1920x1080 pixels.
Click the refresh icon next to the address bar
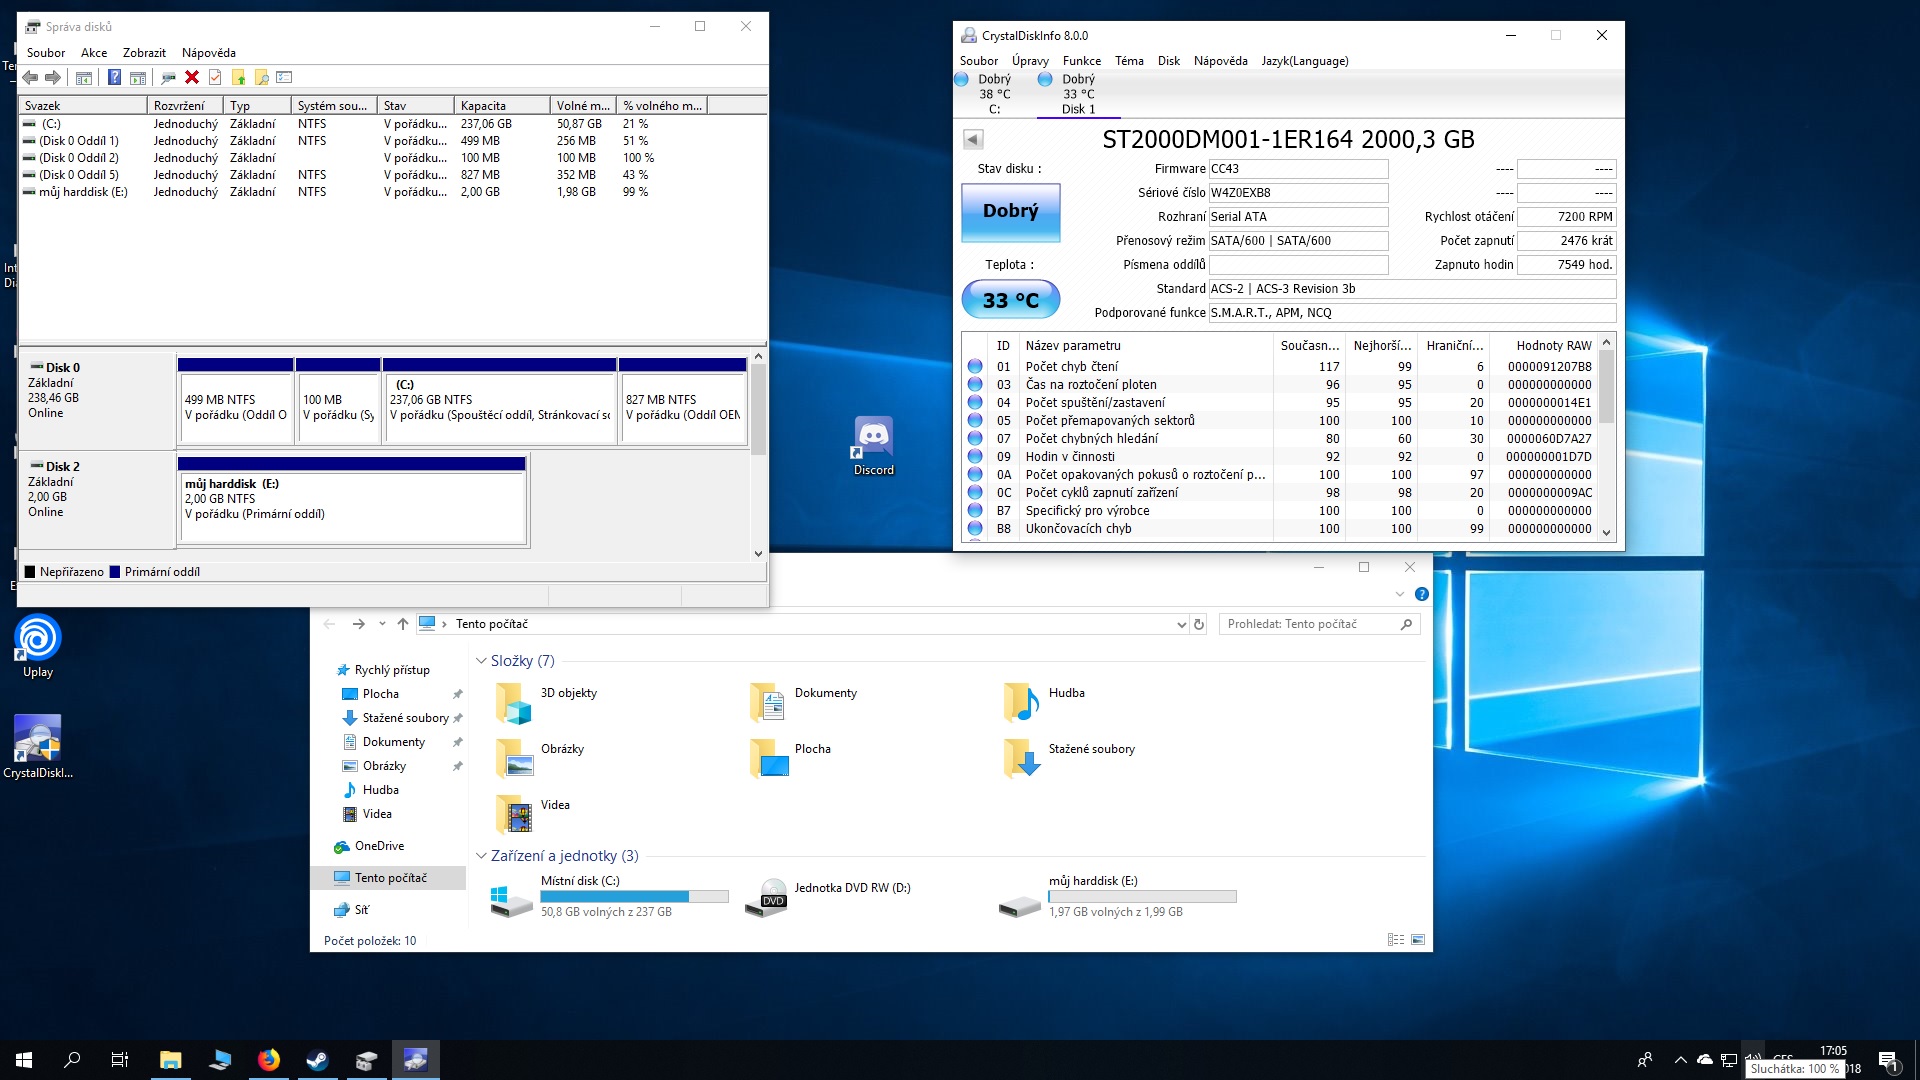point(1199,624)
